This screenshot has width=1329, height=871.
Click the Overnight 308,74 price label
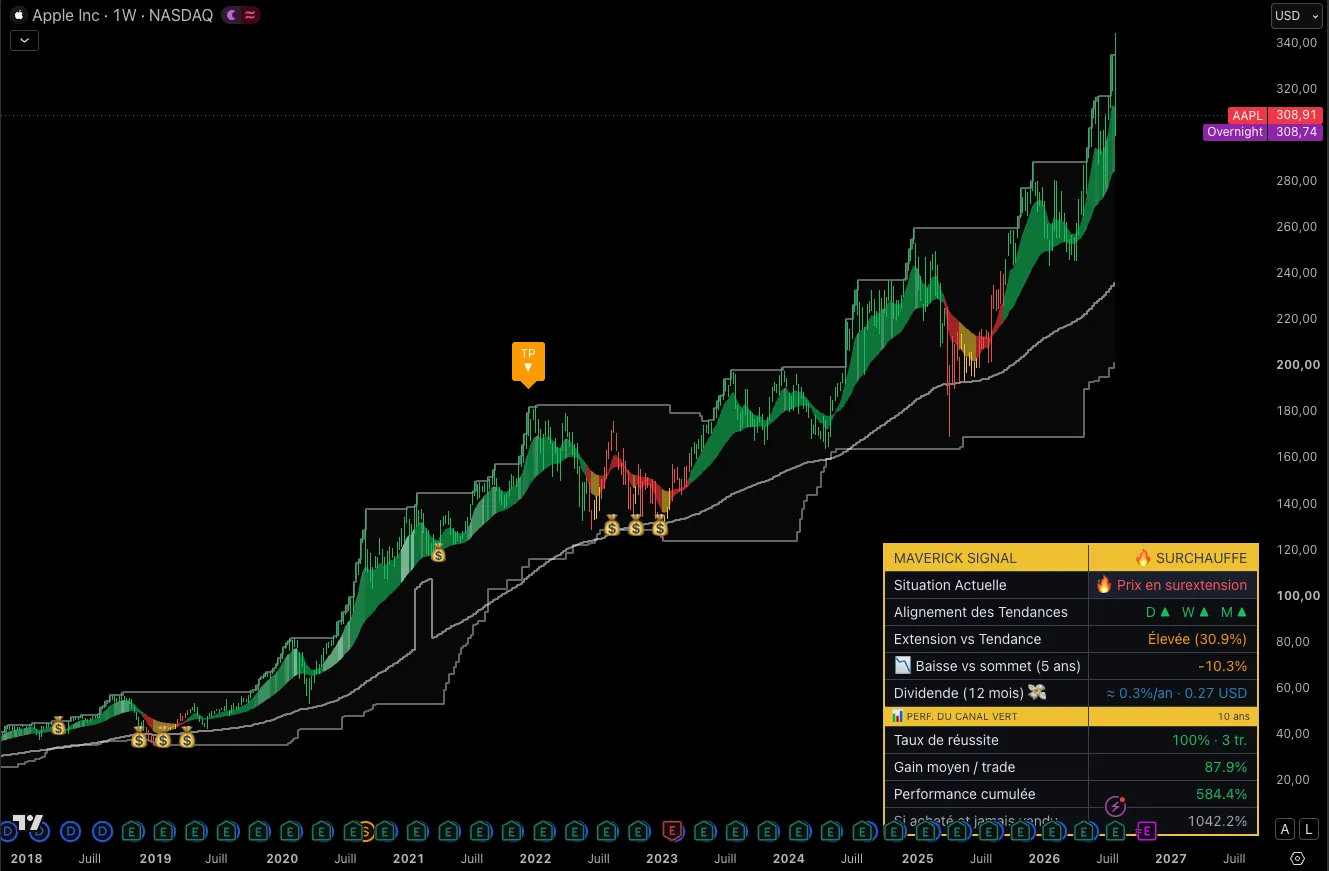pyautogui.click(x=1263, y=132)
